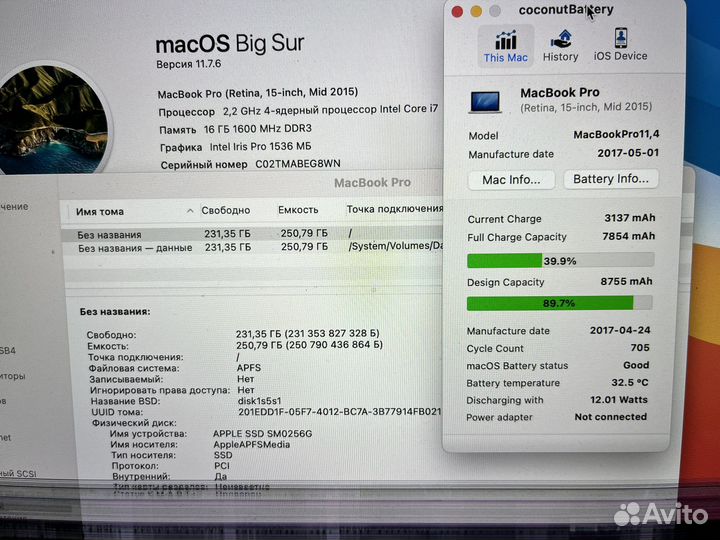The width and height of the screenshot is (720, 540).
Task: Click the battery manufacture date 2017-04-24
Action: point(620,330)
